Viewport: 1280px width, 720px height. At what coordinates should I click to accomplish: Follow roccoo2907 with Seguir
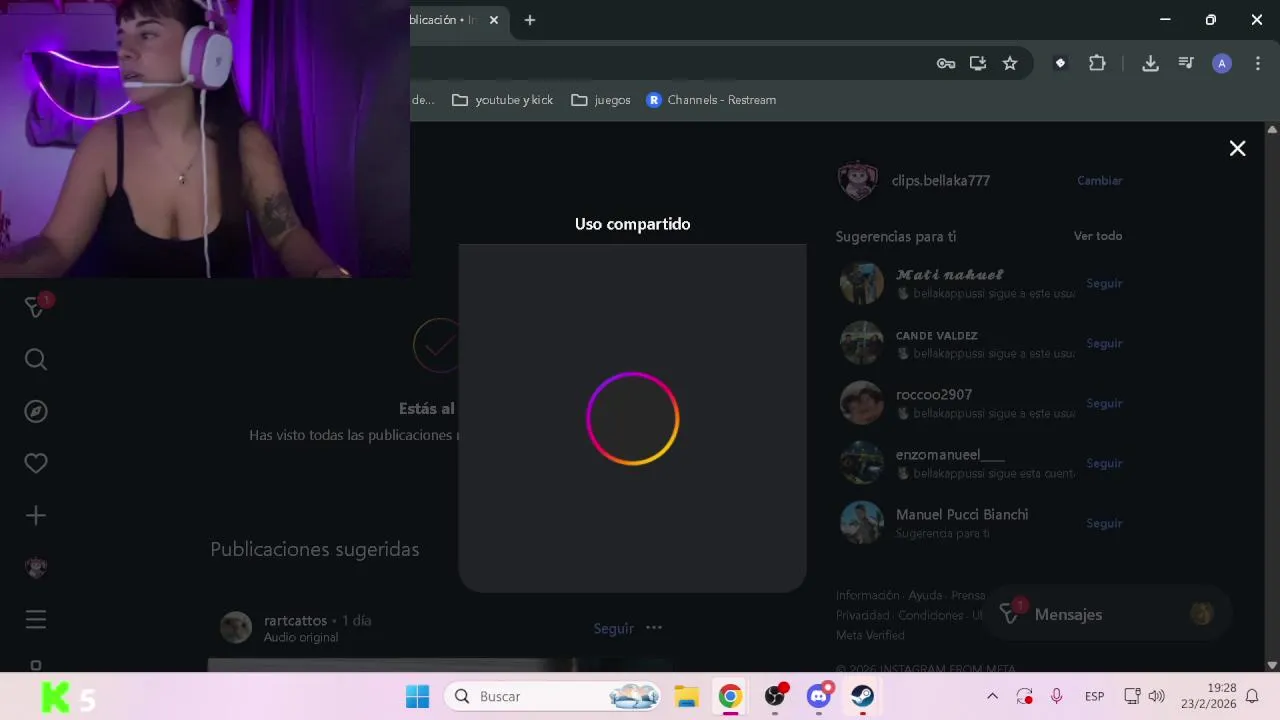coord(1104,403)
